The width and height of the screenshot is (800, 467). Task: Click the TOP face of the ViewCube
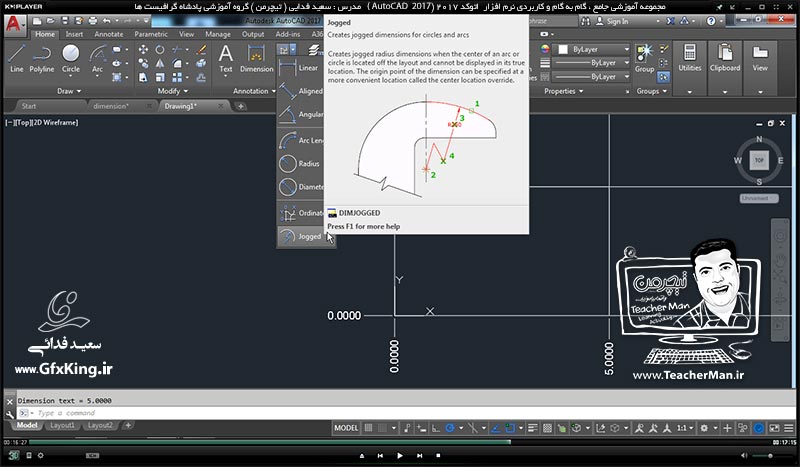pyautogui.click(x=759, y=160)
